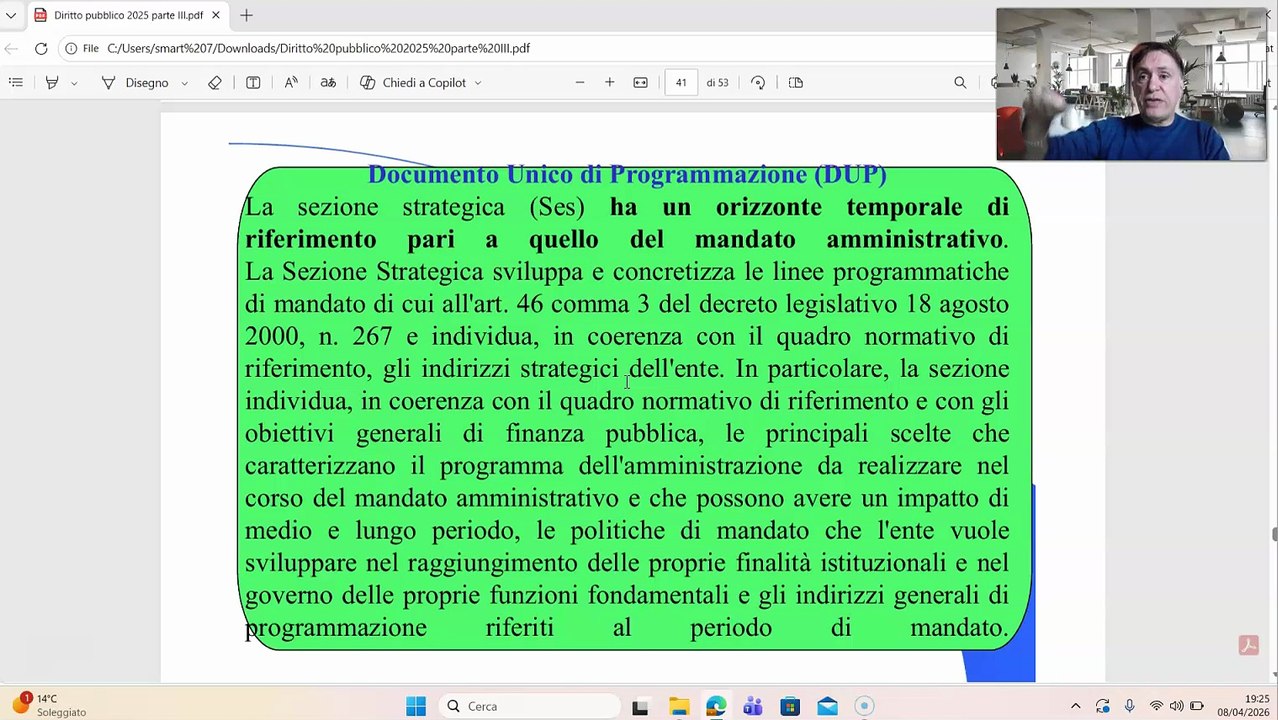The width and height of the screenshot is (1278, 720).
Task: Add a text box with the text tool
Action: point(253,83)
